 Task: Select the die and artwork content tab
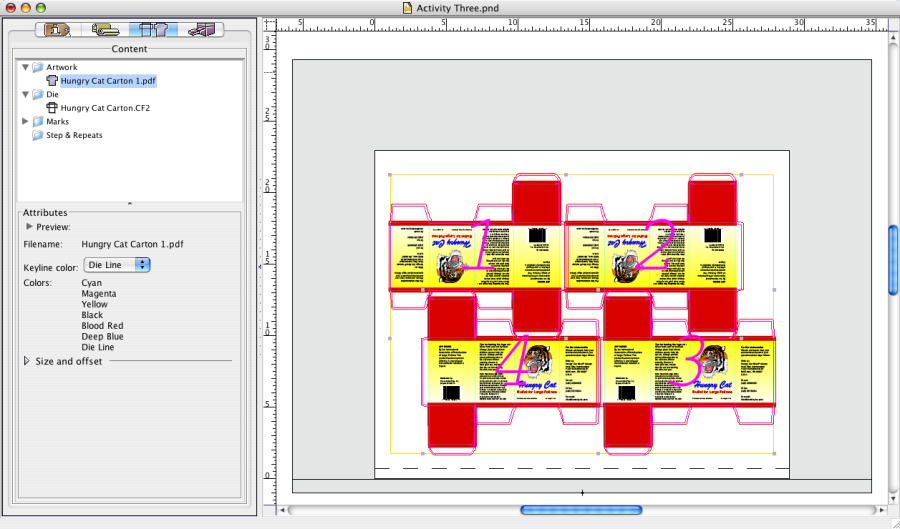[x=153, y=30]
